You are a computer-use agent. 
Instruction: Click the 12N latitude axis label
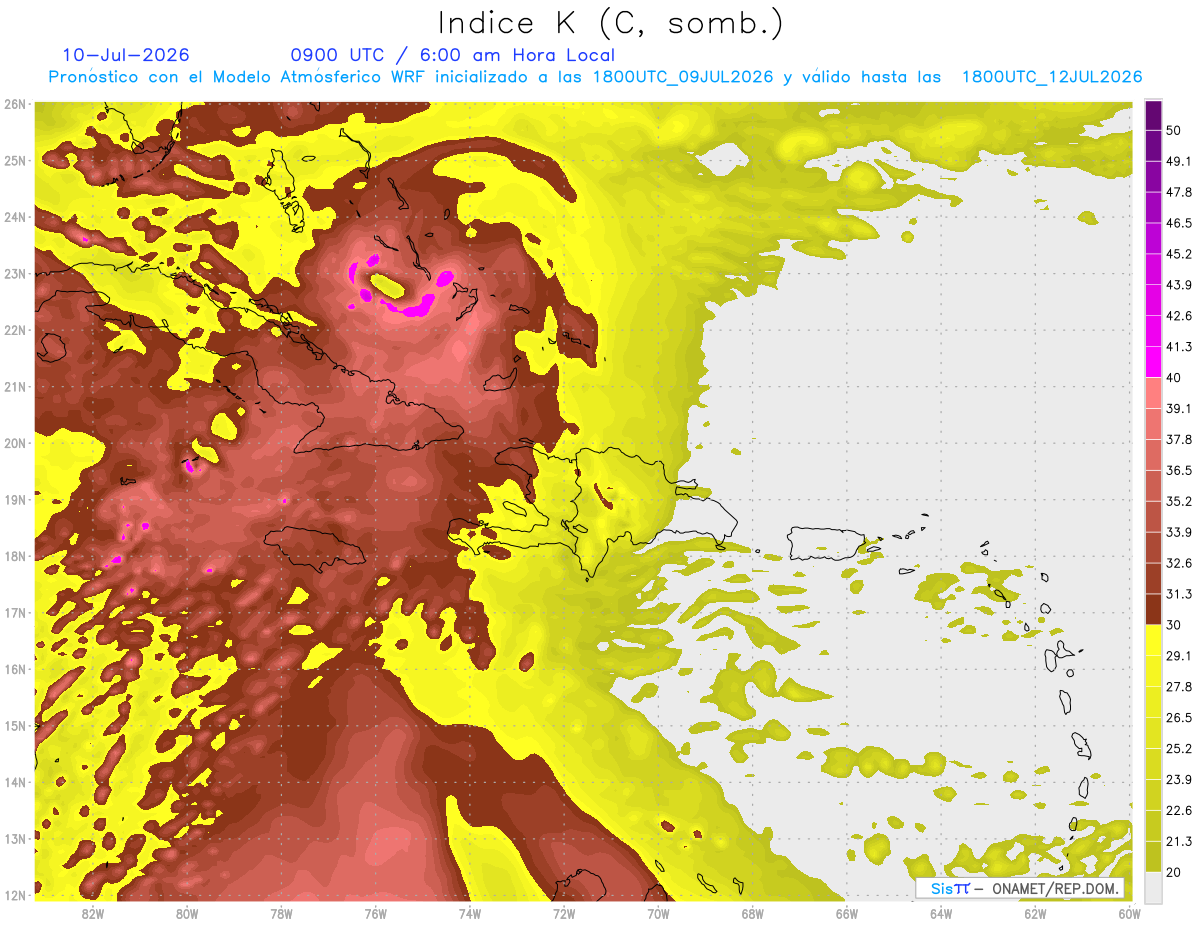14,895
